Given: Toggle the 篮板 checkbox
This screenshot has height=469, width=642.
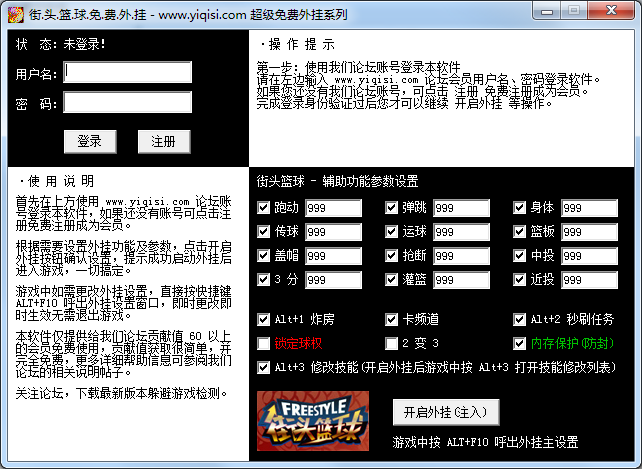Looking at the screenshot, I should pos(520,231).
